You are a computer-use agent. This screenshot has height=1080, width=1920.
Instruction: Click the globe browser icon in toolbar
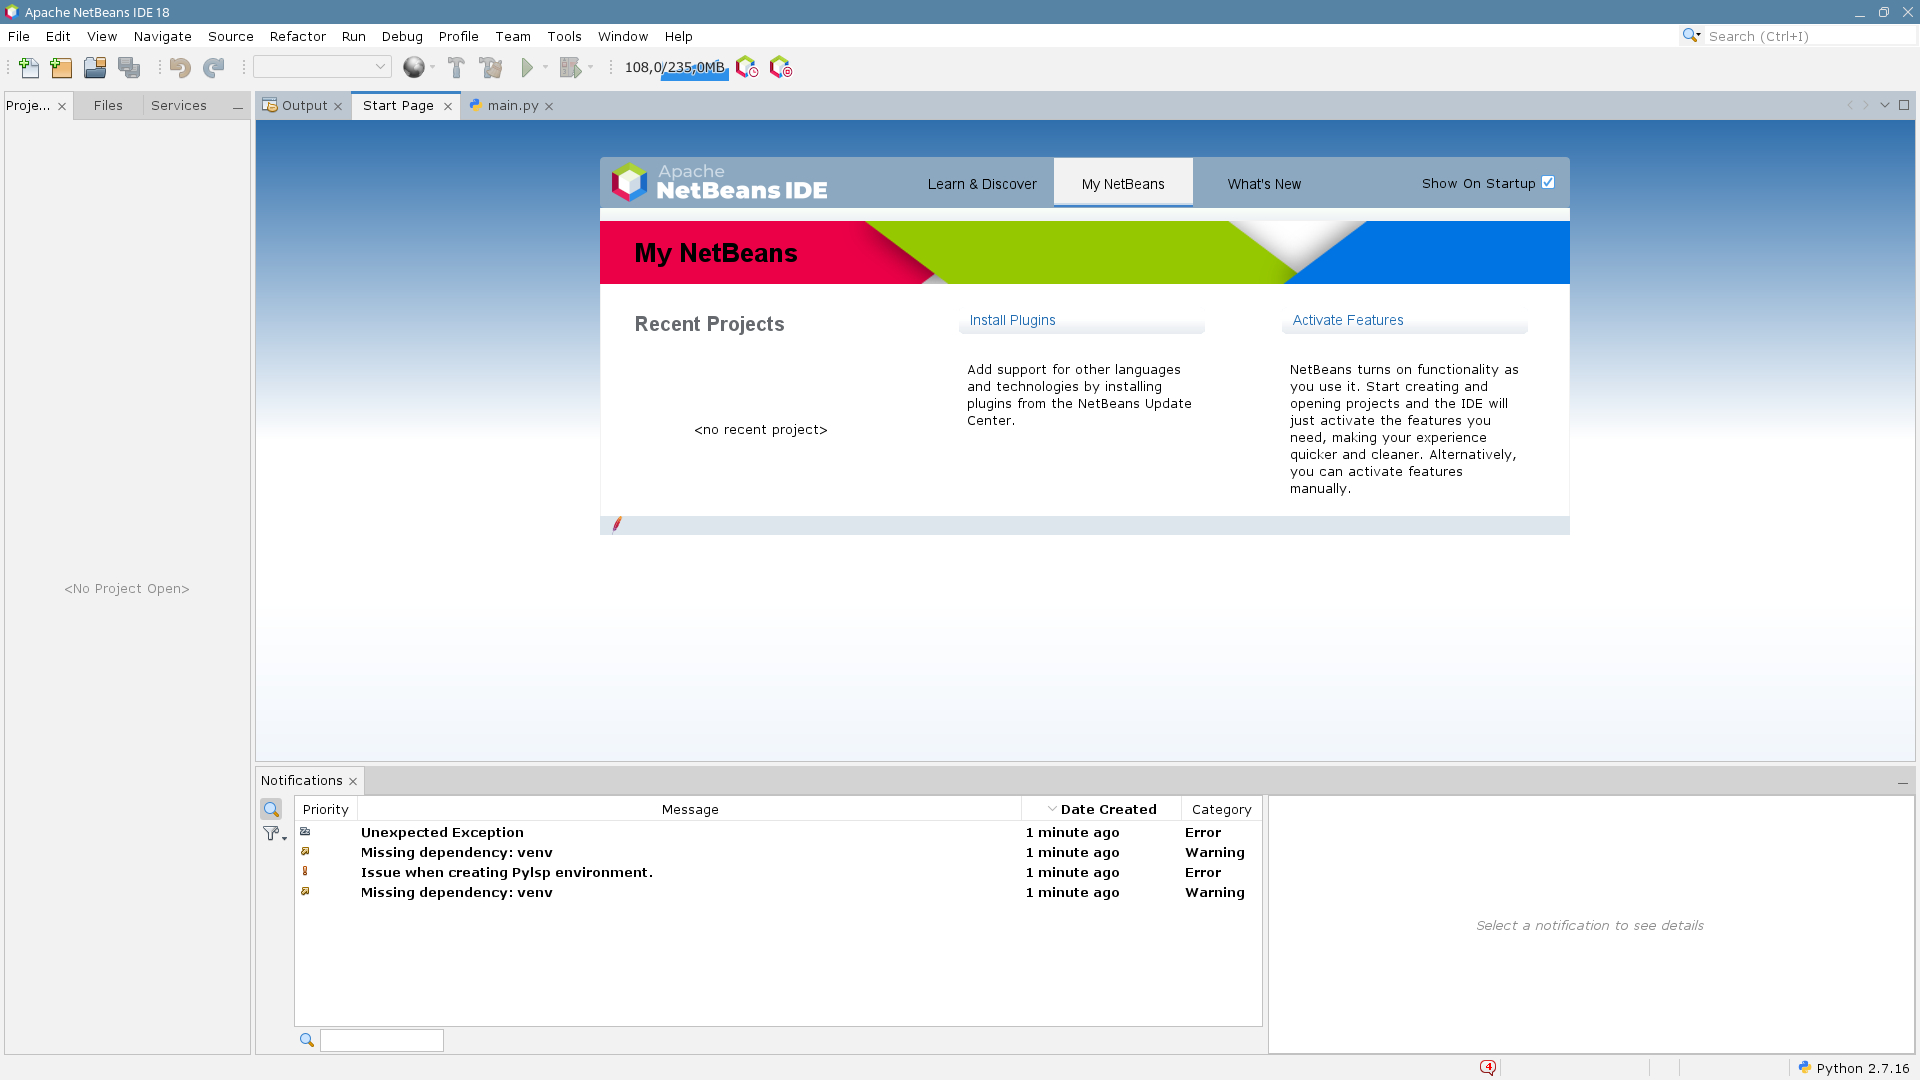click(x=414, y=68)
